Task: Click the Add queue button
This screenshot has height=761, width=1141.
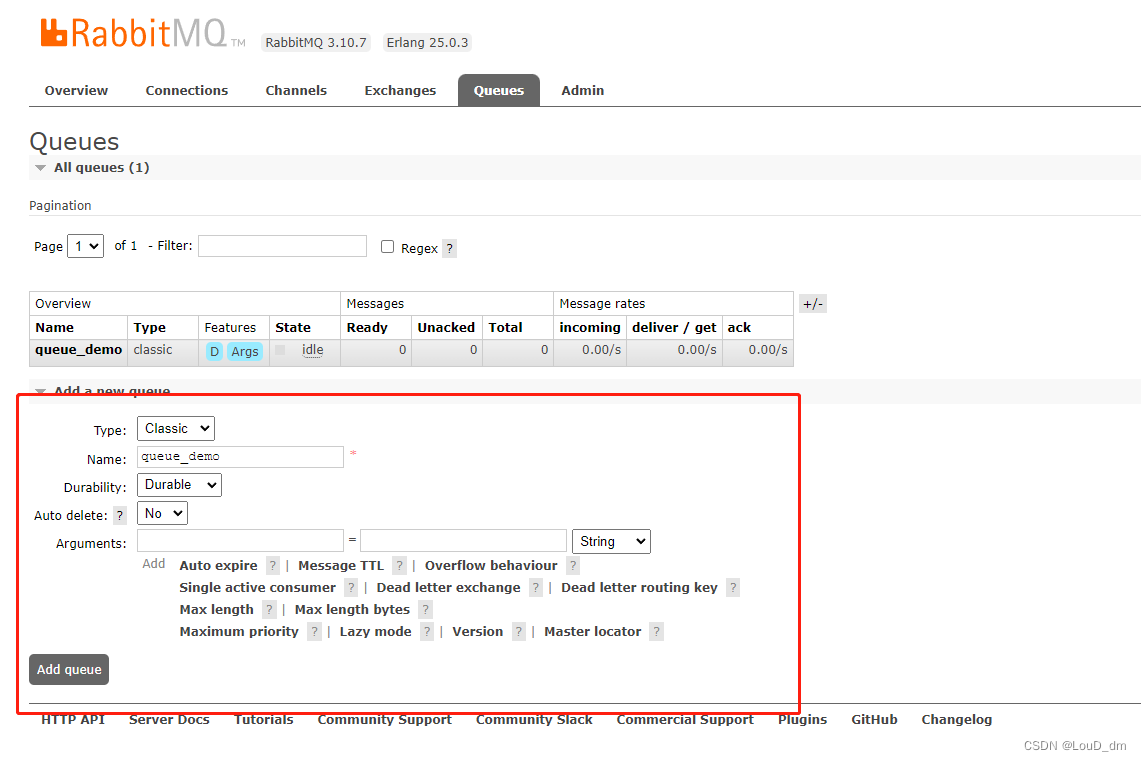Action: pyautogui.click(x=68, y=669)
